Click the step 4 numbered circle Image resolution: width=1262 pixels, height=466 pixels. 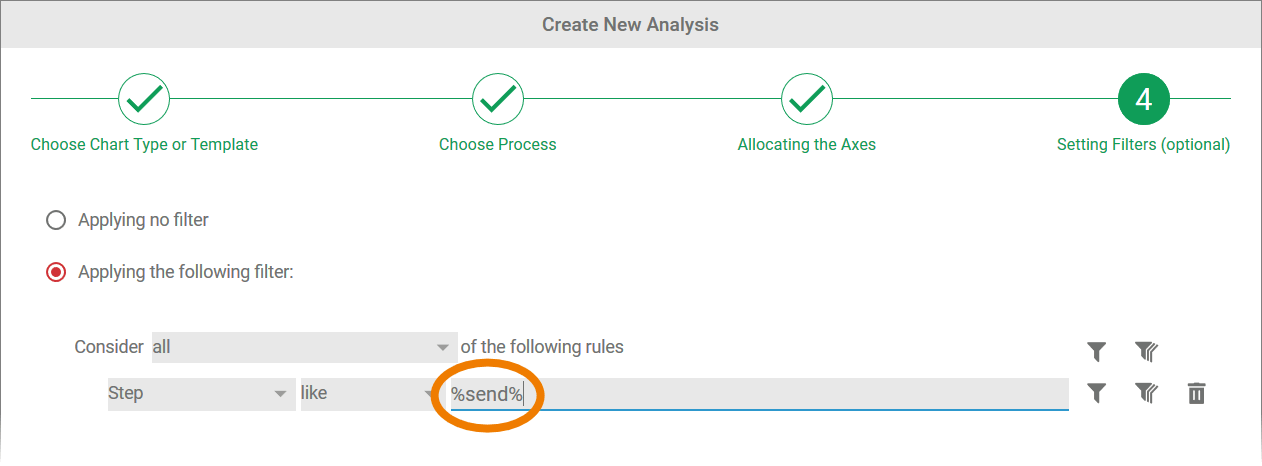(x=1144, y=99)
